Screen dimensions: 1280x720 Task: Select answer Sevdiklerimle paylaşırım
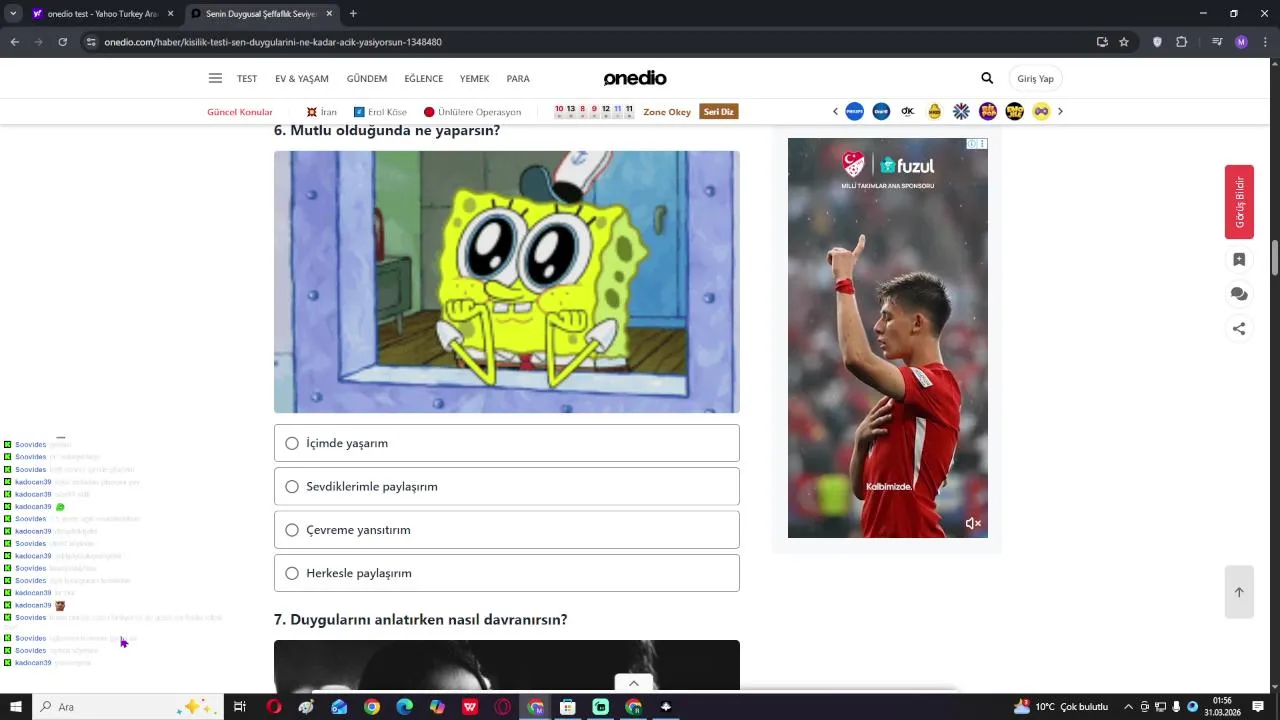(x=507, y=486)
